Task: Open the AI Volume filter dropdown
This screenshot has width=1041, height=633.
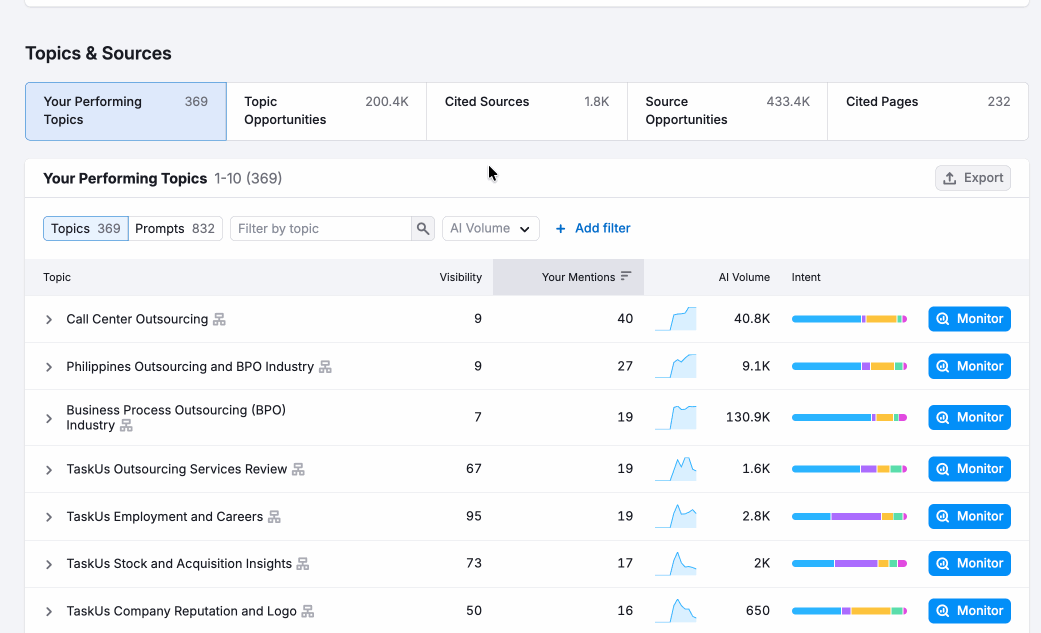Action: coord(491,228)
